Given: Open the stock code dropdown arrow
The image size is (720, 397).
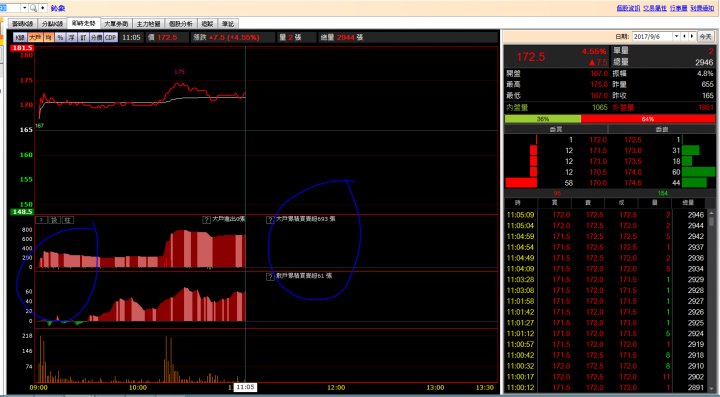Looking at the screenshot, I should coord(25,8).
